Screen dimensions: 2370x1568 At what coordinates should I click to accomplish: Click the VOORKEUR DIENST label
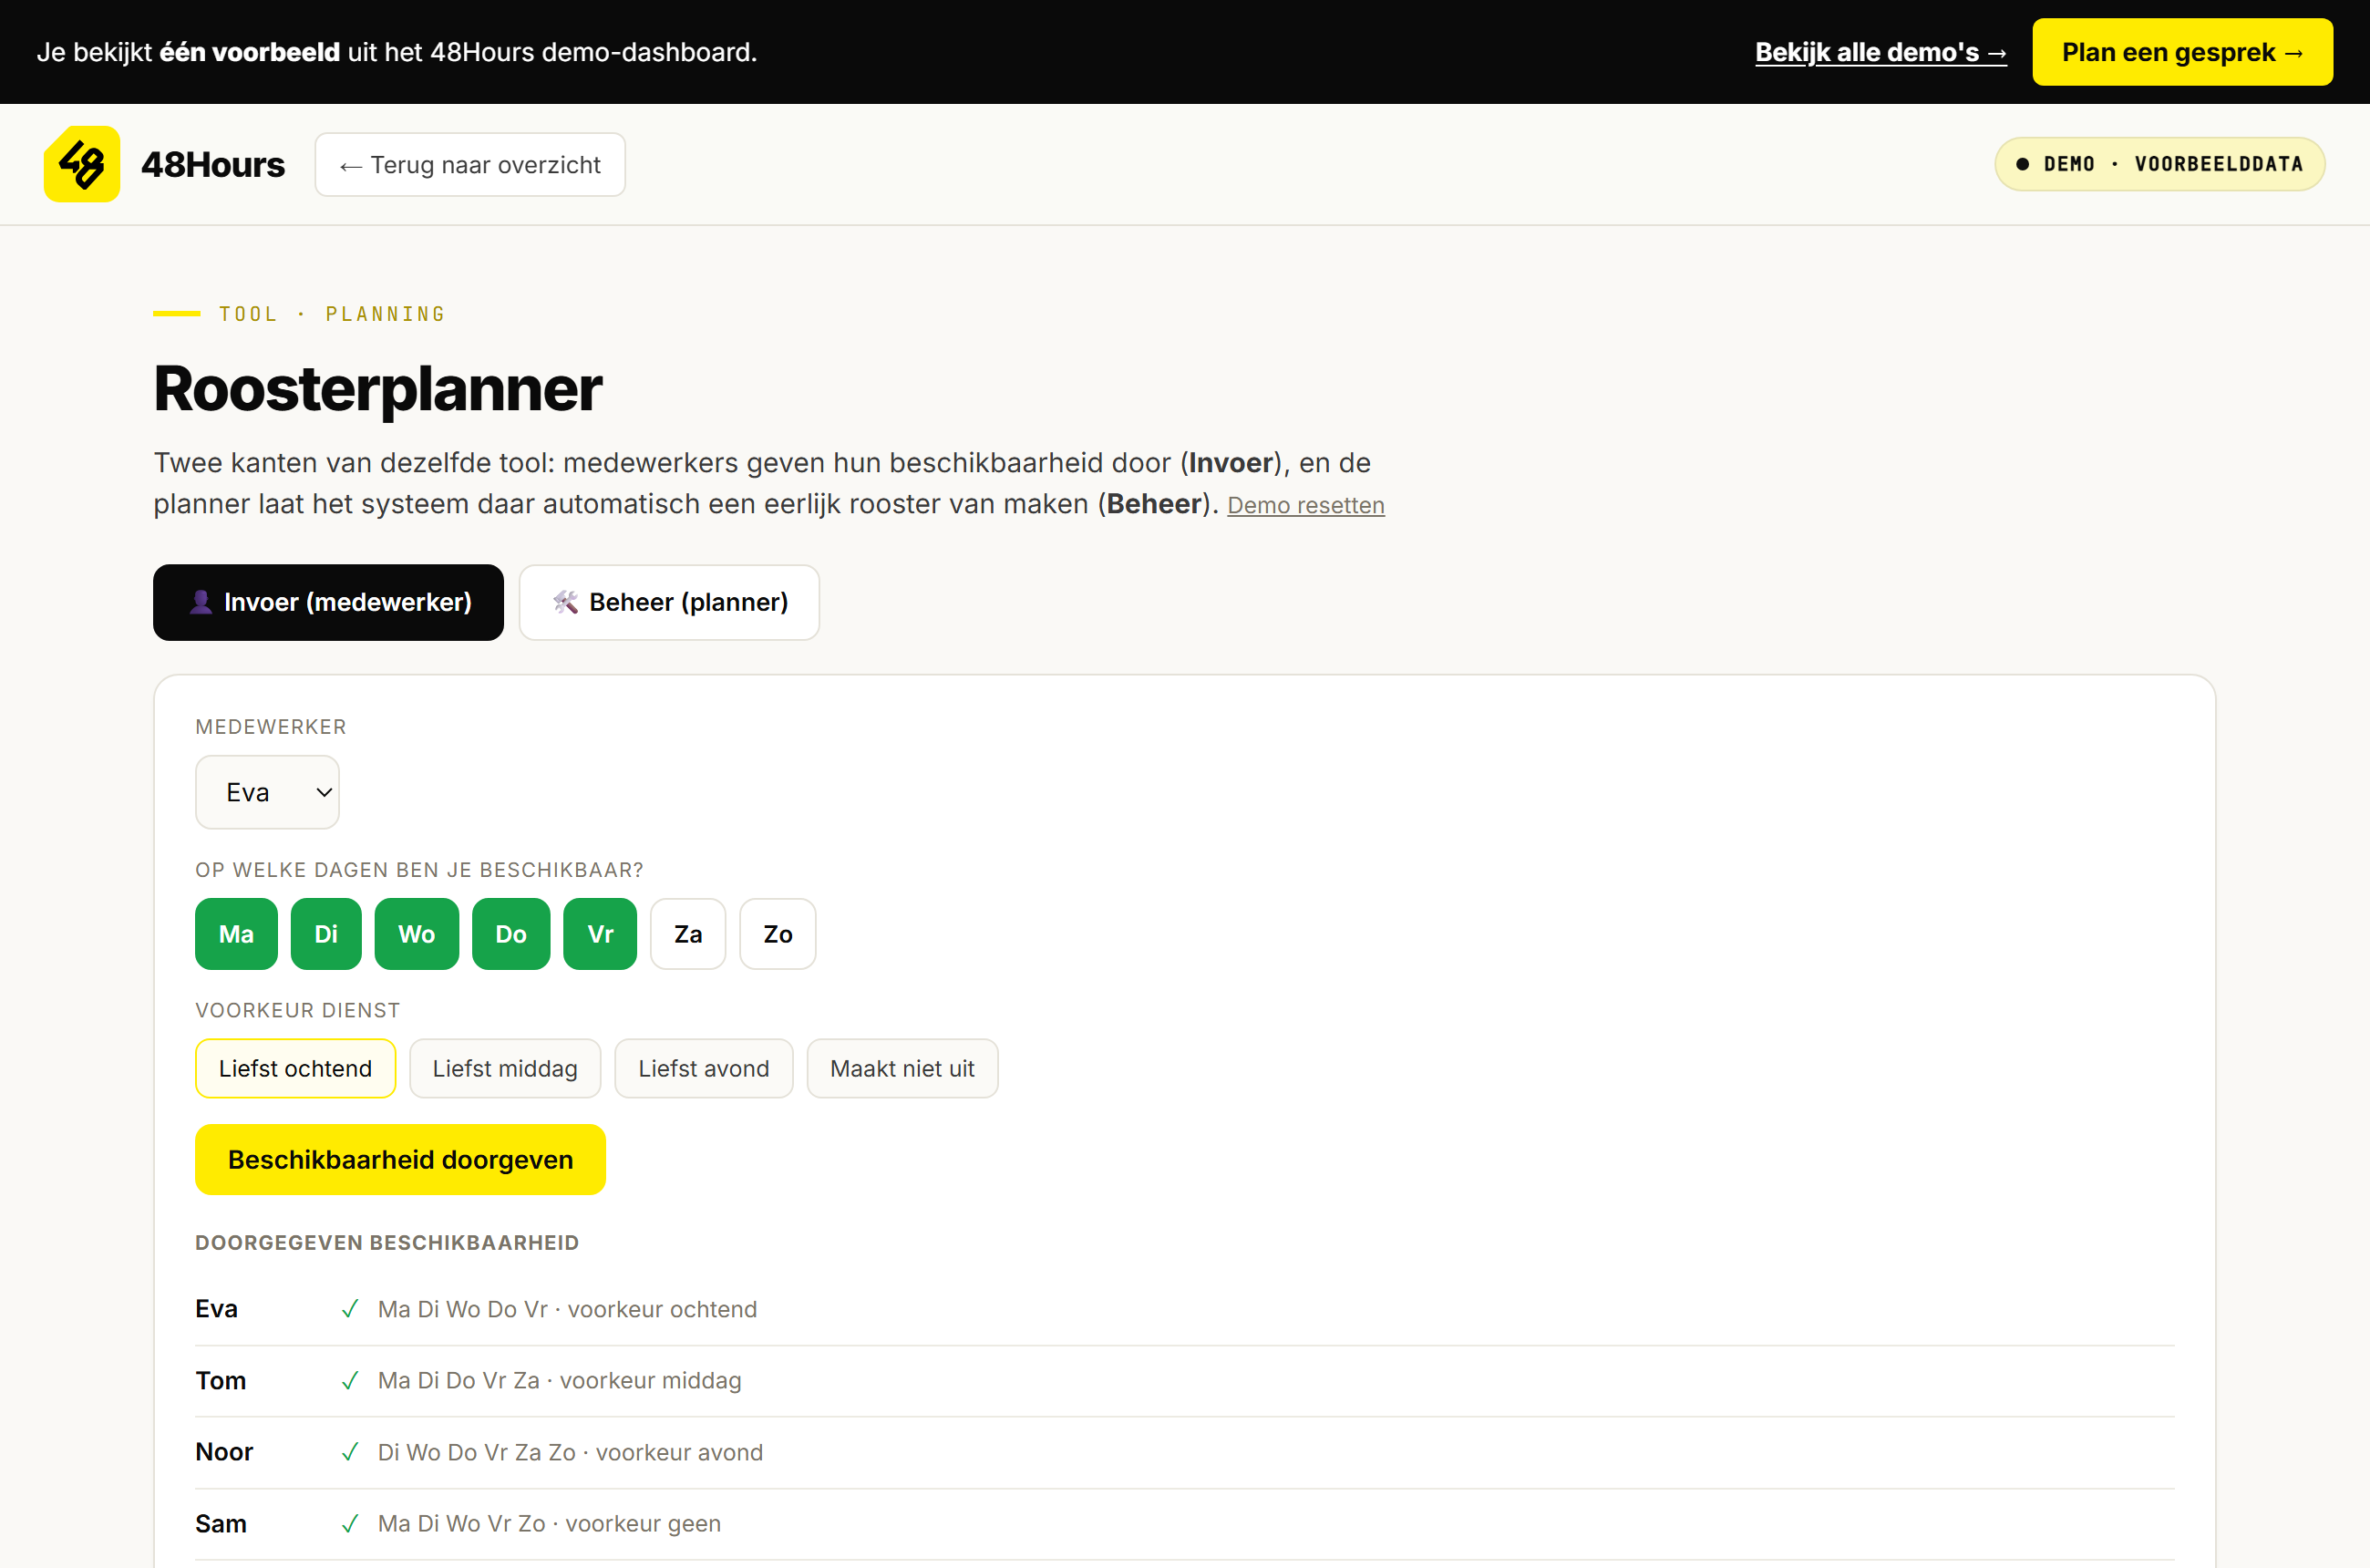point(298,1010)
